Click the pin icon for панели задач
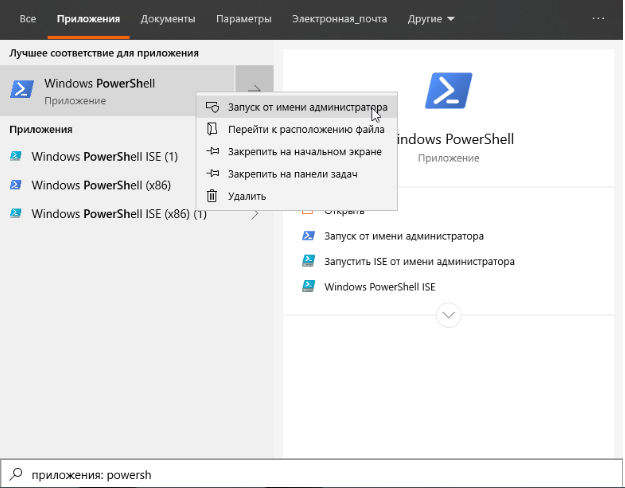625x488 pixels. tap(212, 173)
